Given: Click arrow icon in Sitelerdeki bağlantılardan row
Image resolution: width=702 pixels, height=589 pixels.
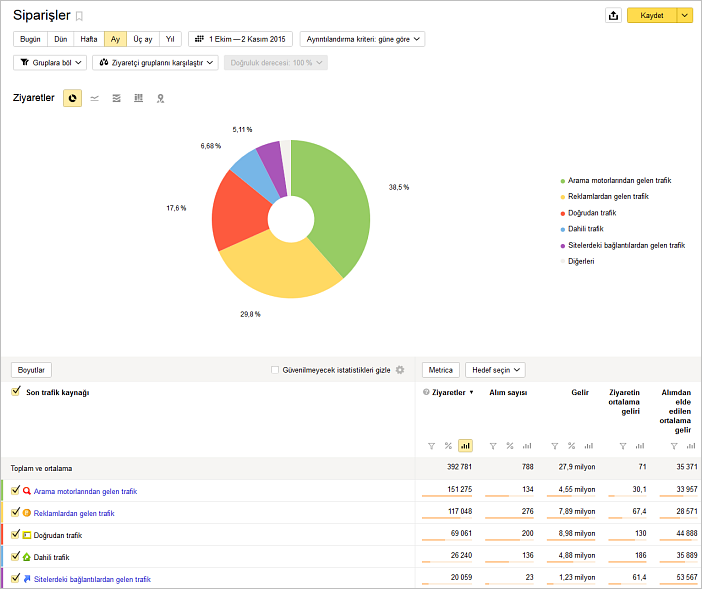Looking at the screenshot, I should point(27,579).
